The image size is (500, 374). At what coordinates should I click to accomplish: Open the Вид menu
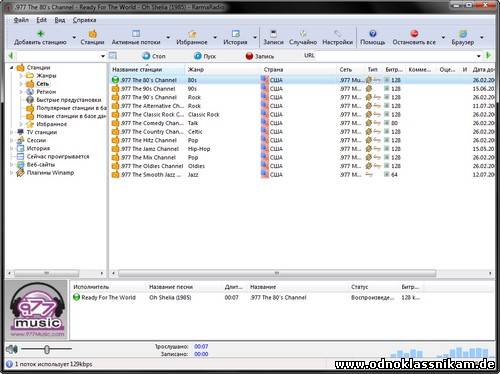(x=60, y=20)
